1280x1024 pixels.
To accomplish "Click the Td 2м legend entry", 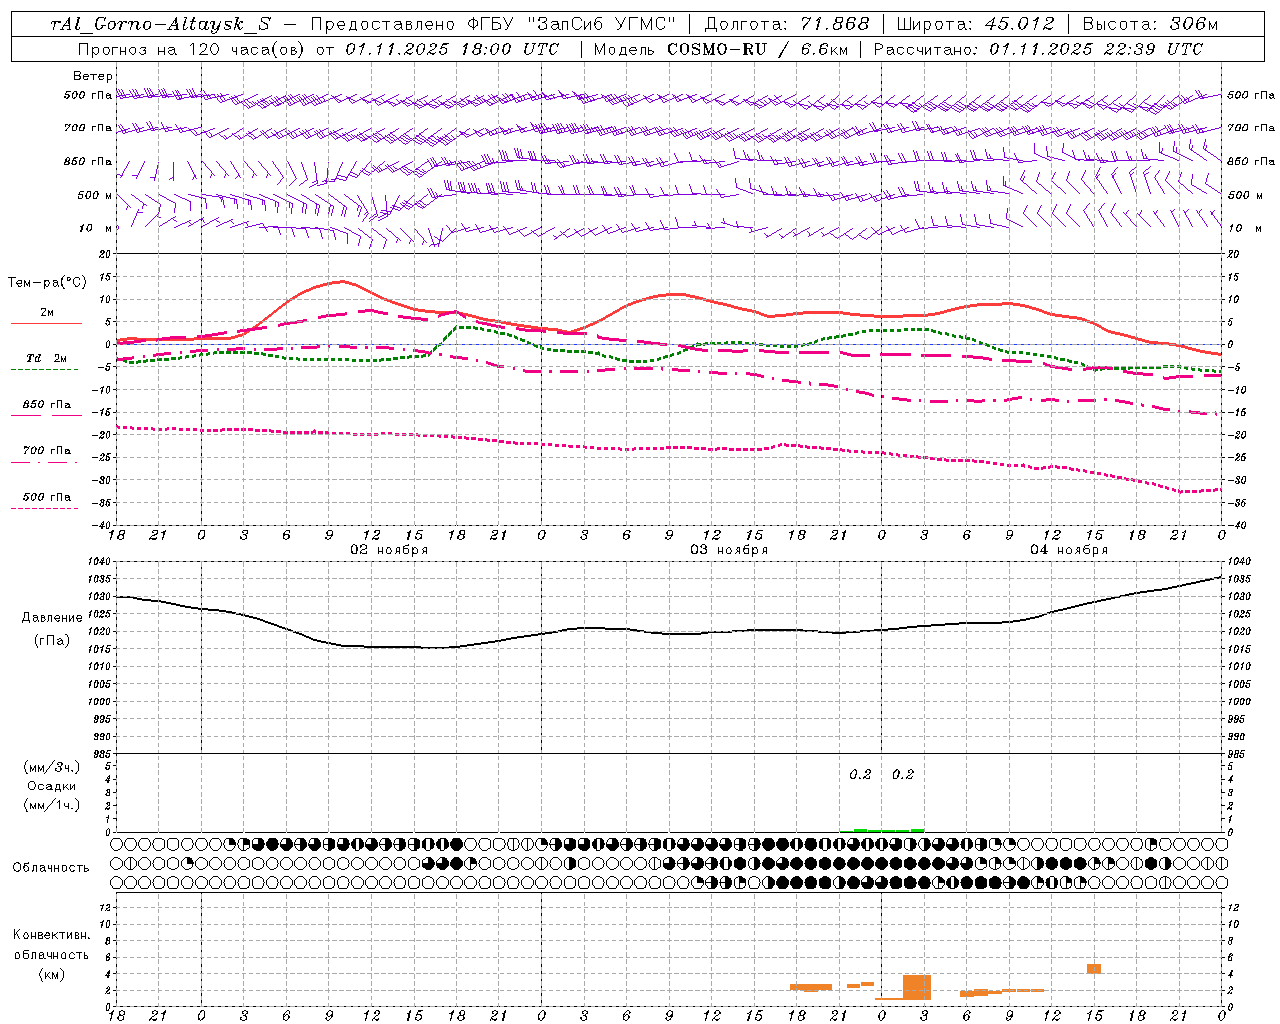I will tap(46, 358).
